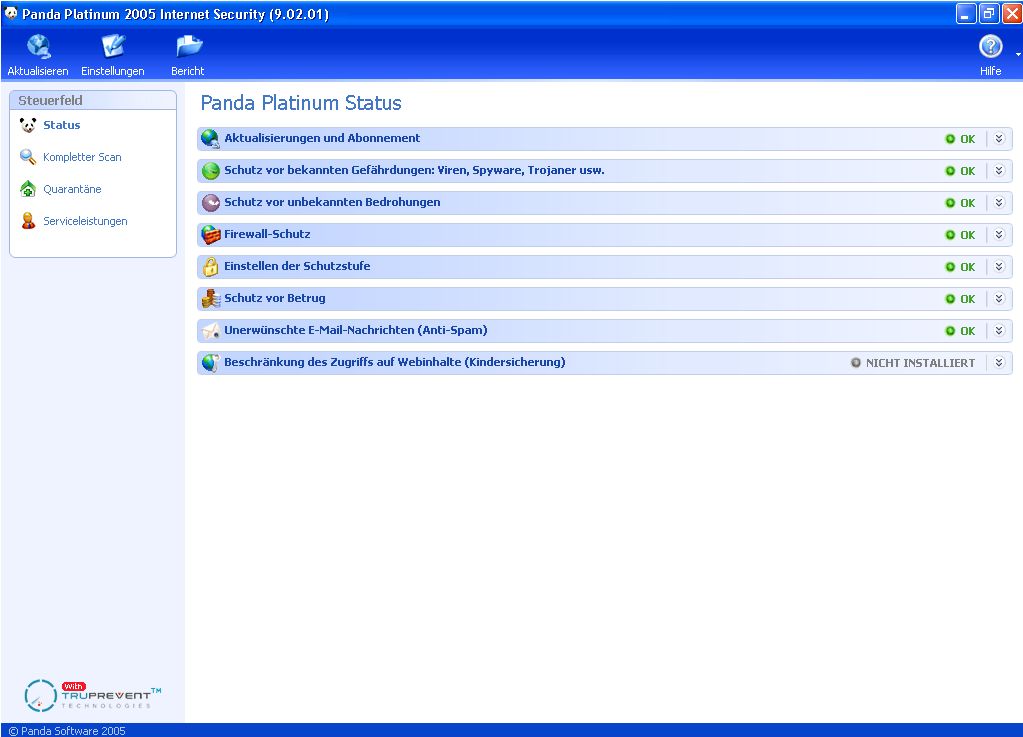Open Quarantäne from the sidebar
1023x737 pixels.
coord(72,189)
